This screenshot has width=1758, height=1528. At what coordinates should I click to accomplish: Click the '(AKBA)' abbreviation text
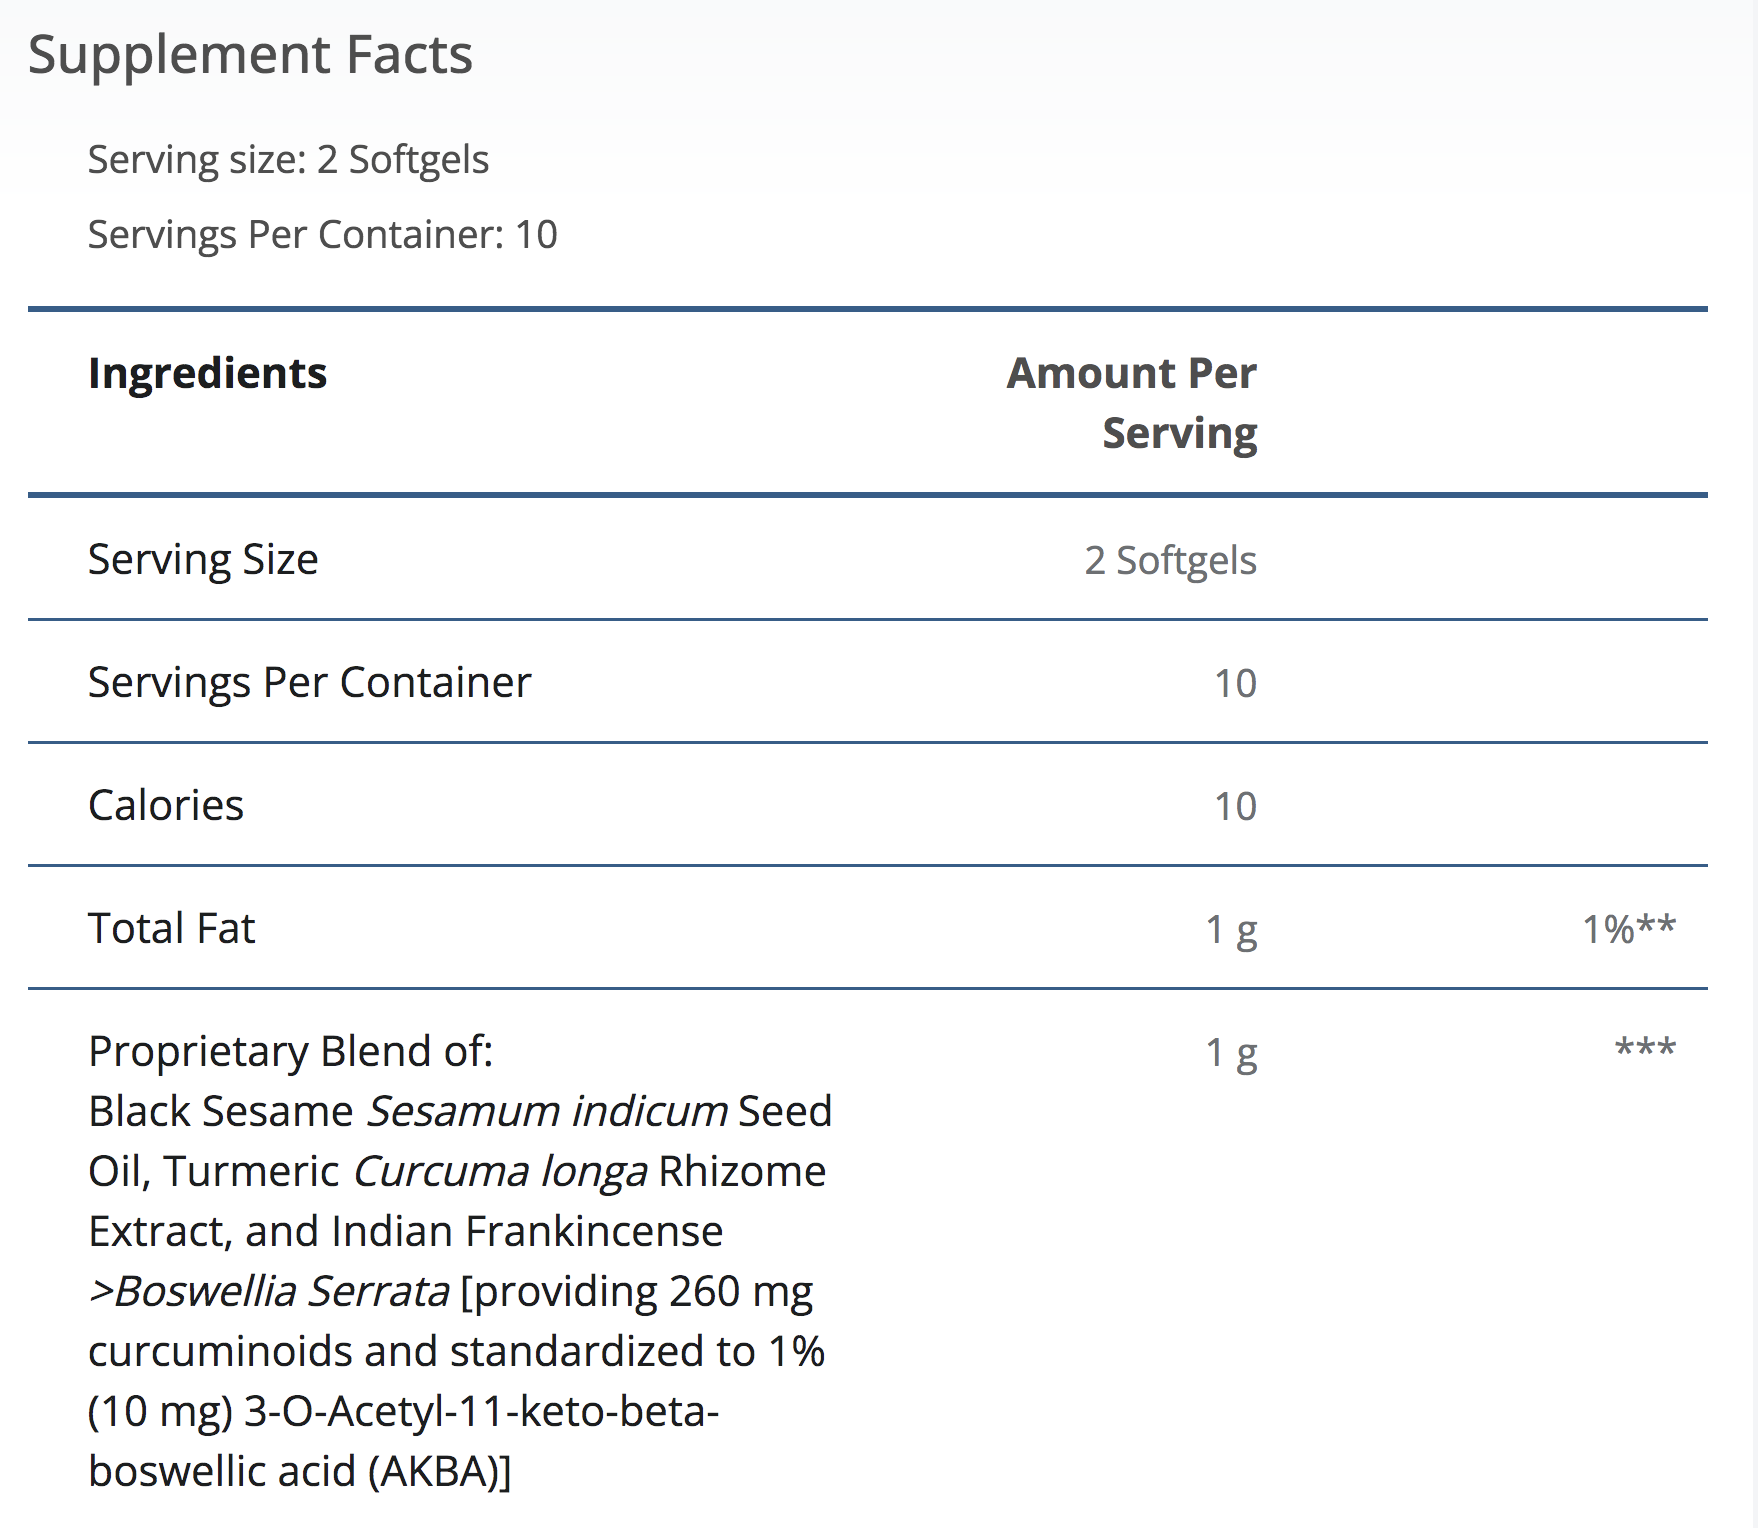point(439,1472)
